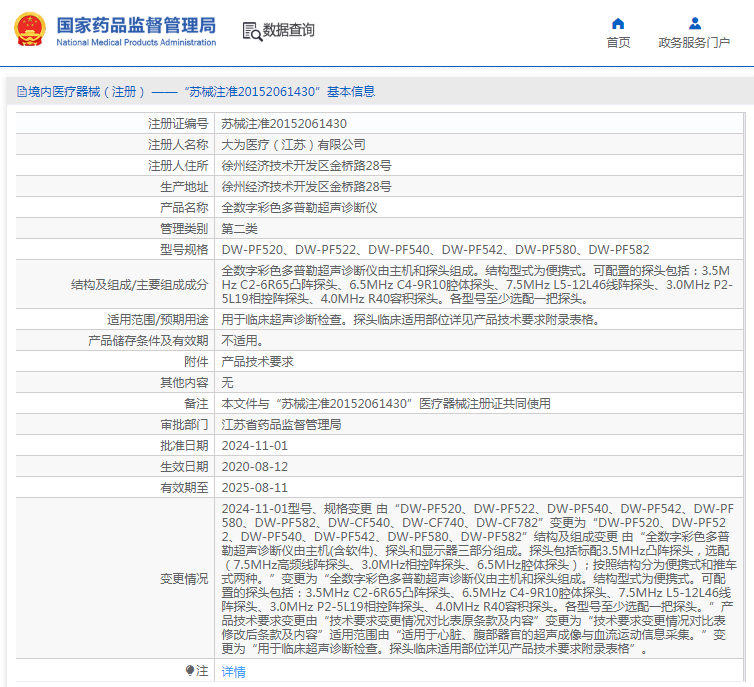Select expiry date 2025-08-11

tap(254, 488)
